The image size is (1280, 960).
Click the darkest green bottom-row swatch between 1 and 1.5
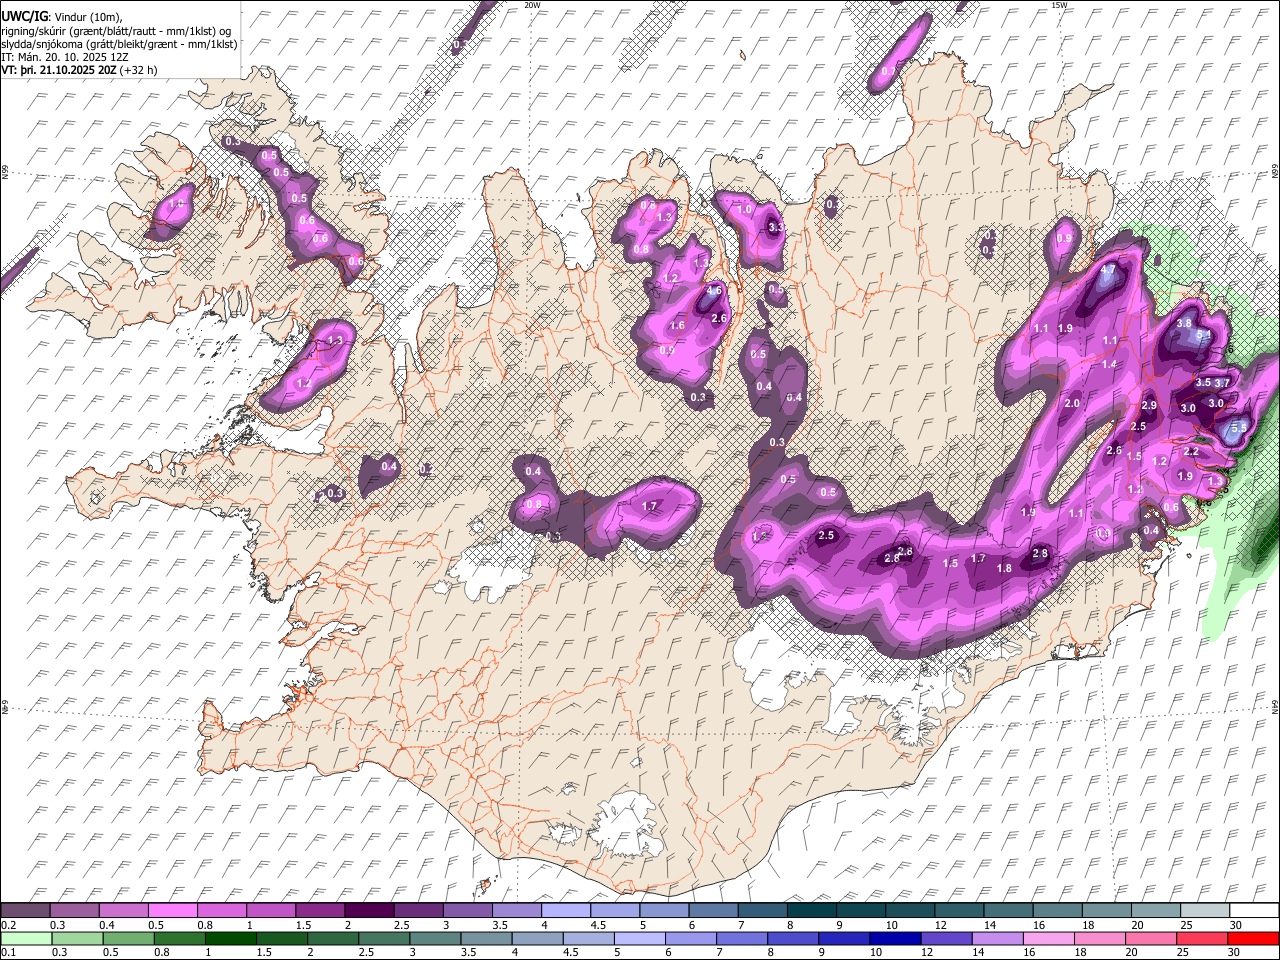231,938
